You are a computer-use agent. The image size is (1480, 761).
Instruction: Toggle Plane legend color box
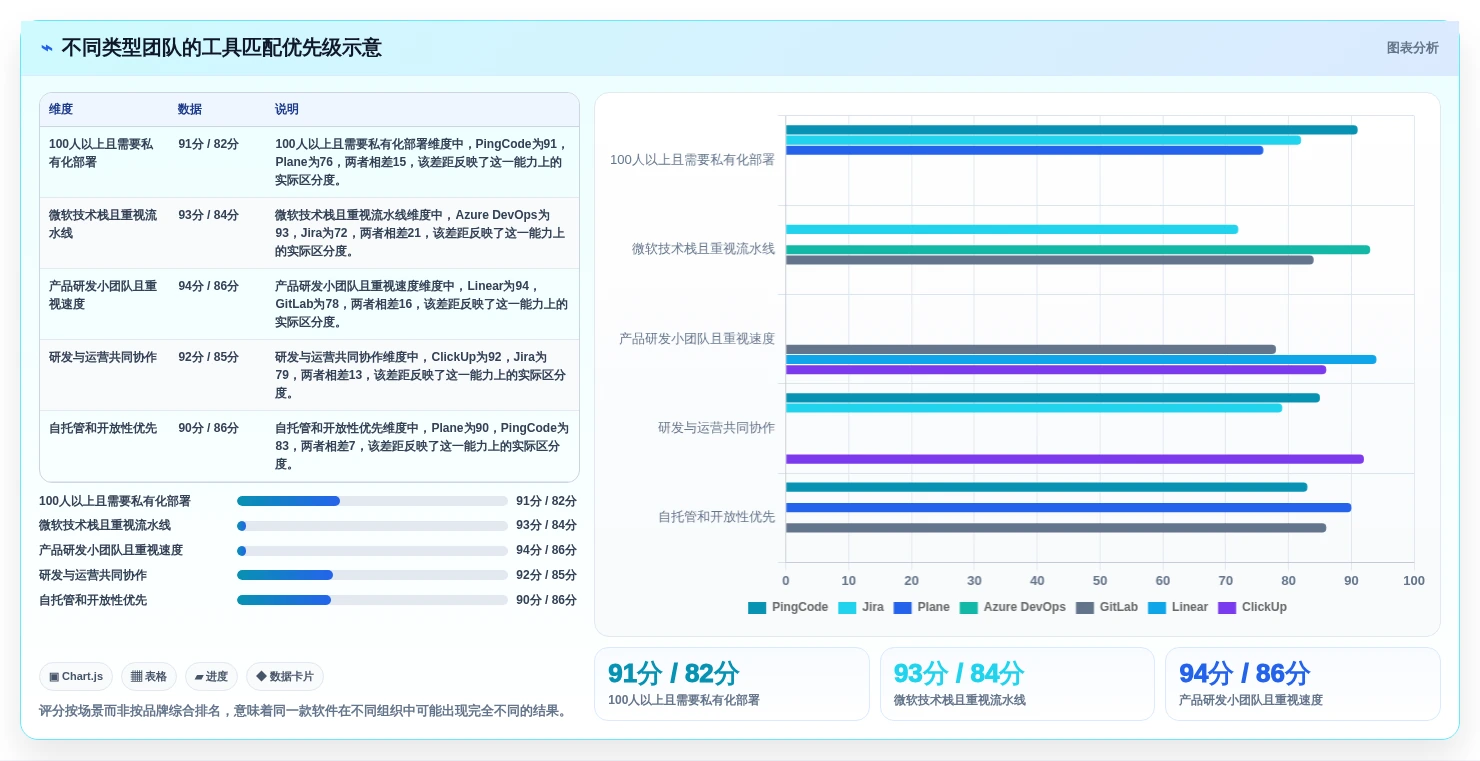click(x=902, y=608)
